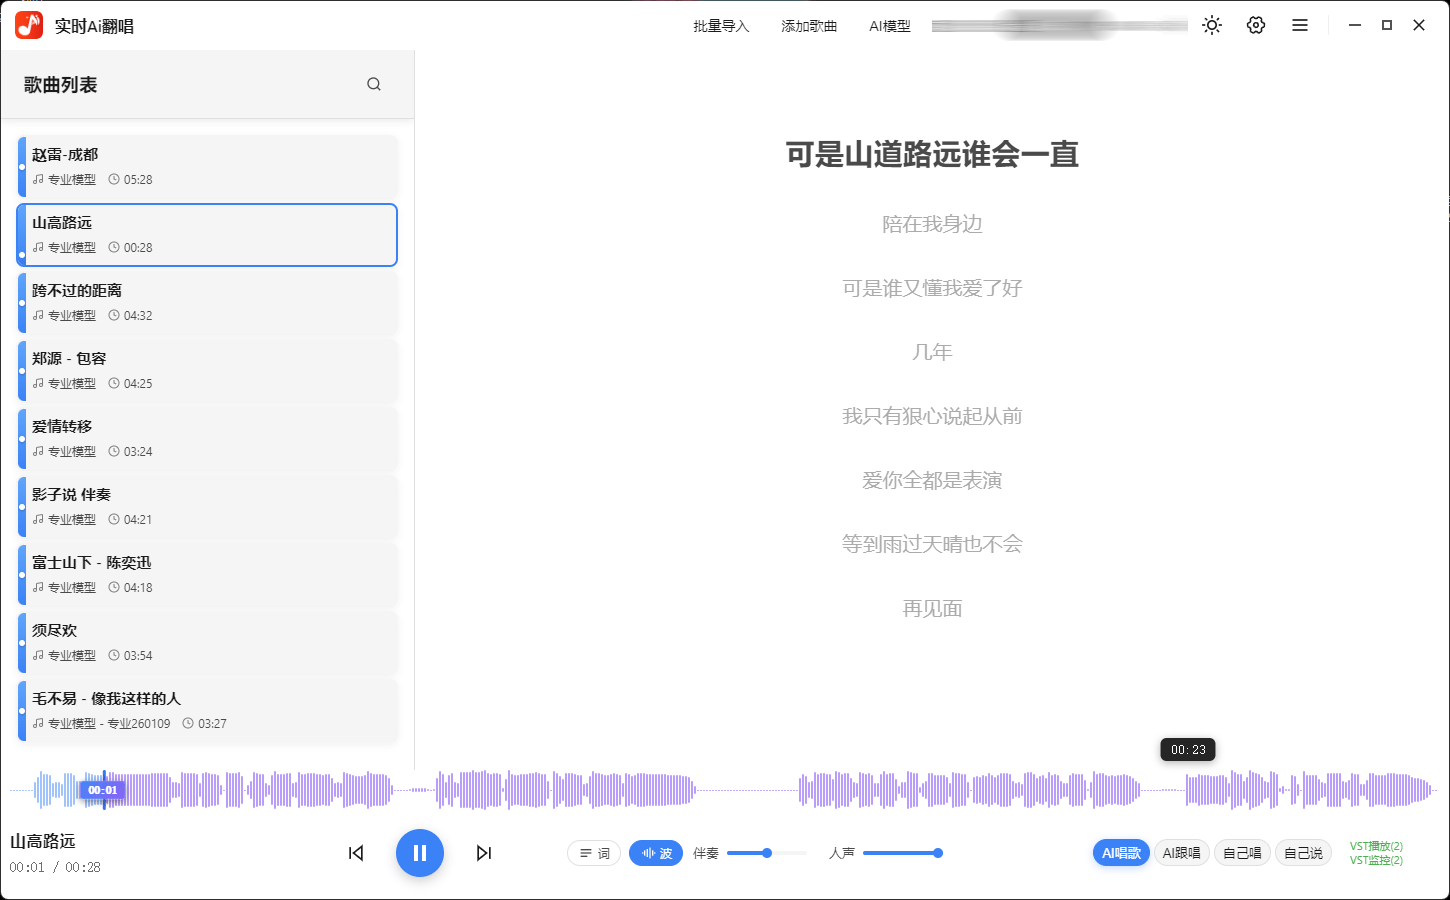Activate 自己说 mode
This screenshot has height=900, width=1450.
click(1303, 853)
